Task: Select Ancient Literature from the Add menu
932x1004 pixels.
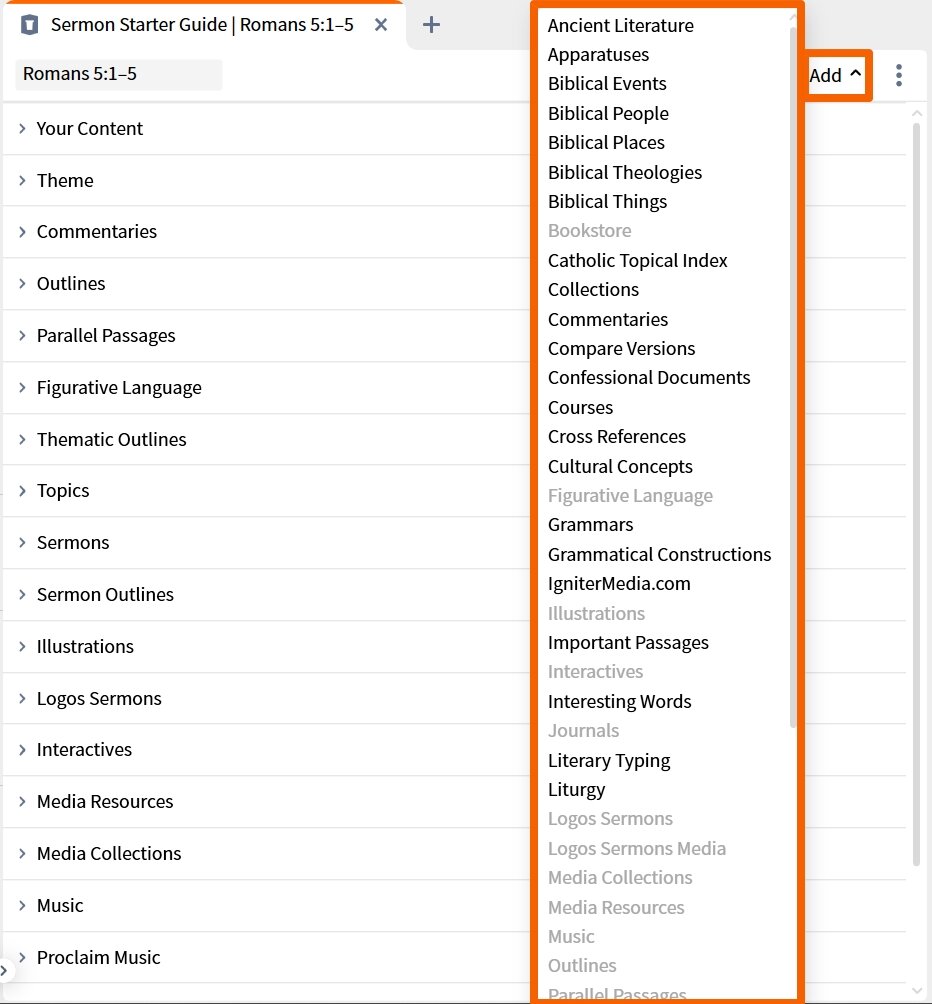Action: (620, 25)
